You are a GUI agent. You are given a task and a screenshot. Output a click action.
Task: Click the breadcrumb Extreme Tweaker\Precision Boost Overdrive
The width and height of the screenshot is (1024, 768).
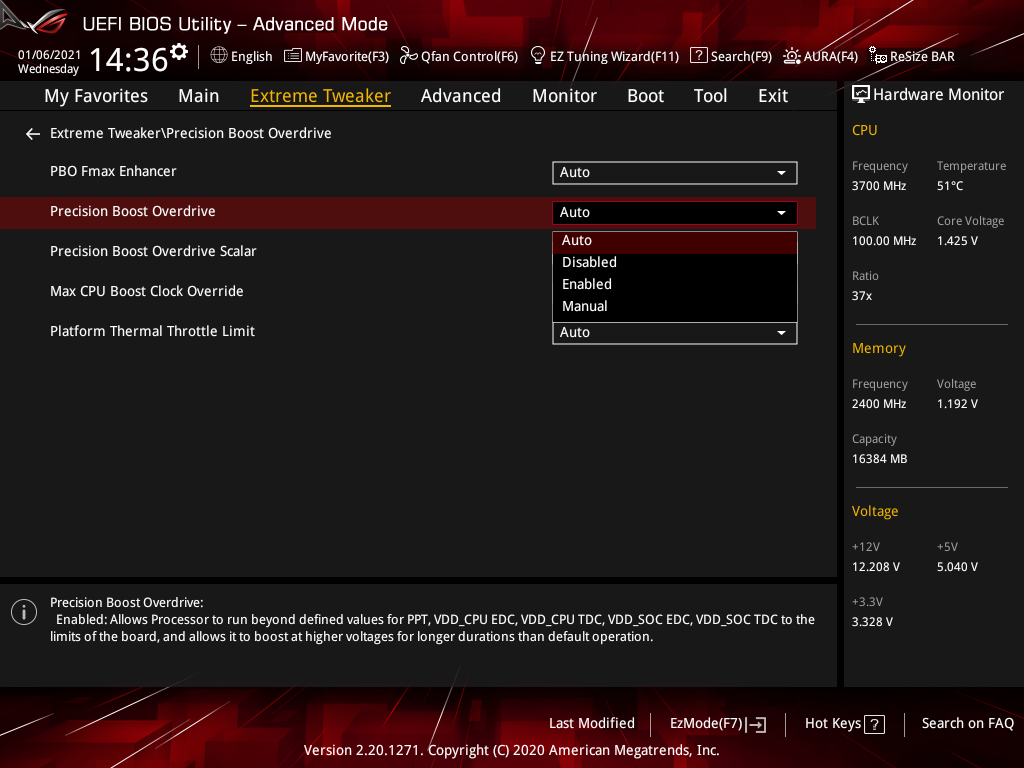tap(191, 133)
